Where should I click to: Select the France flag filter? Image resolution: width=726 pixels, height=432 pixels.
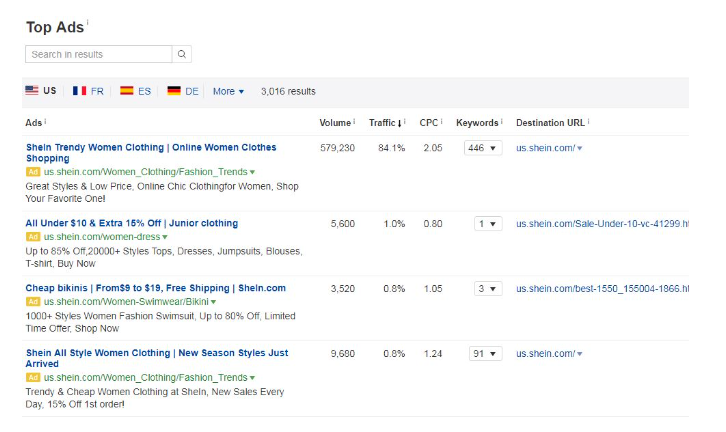coord(88,91)
